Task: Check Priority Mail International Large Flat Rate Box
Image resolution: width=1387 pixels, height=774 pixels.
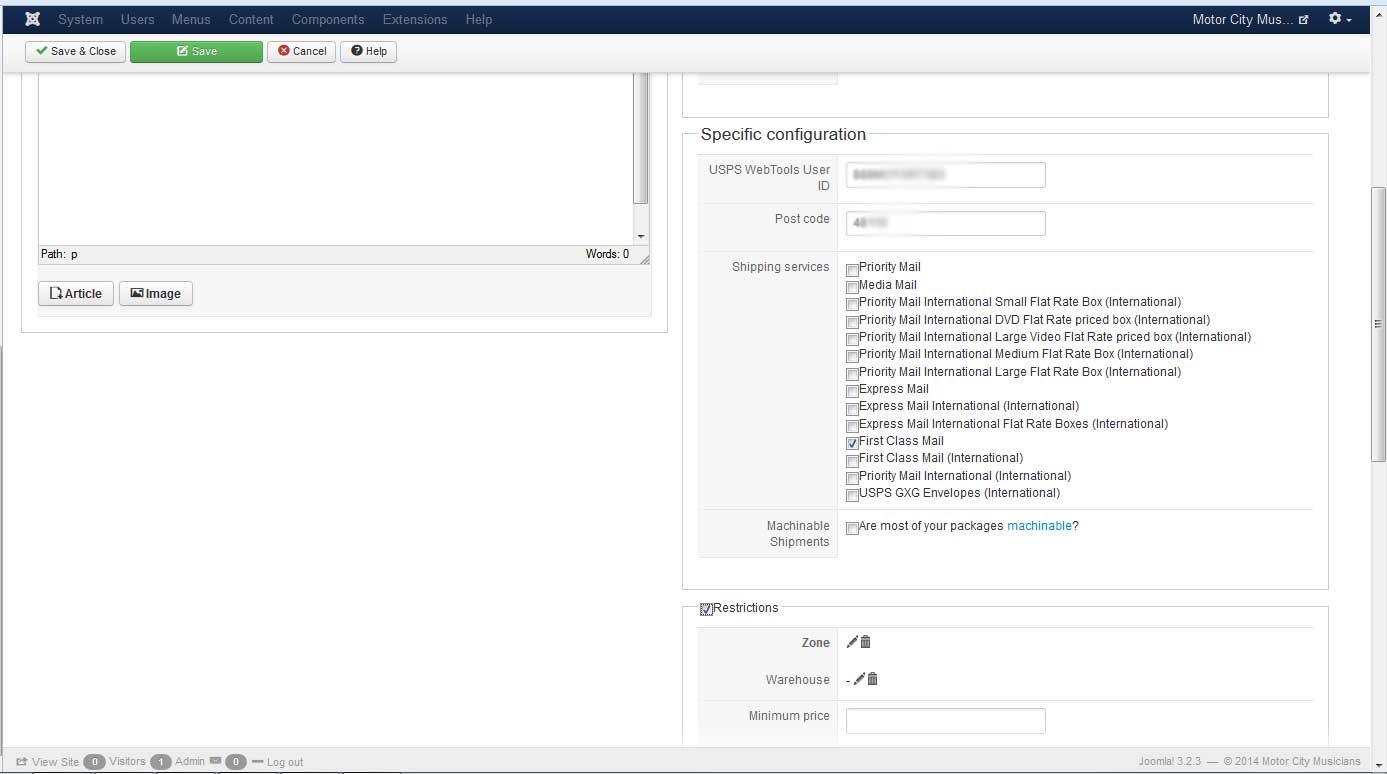Action: click(852, 374)
